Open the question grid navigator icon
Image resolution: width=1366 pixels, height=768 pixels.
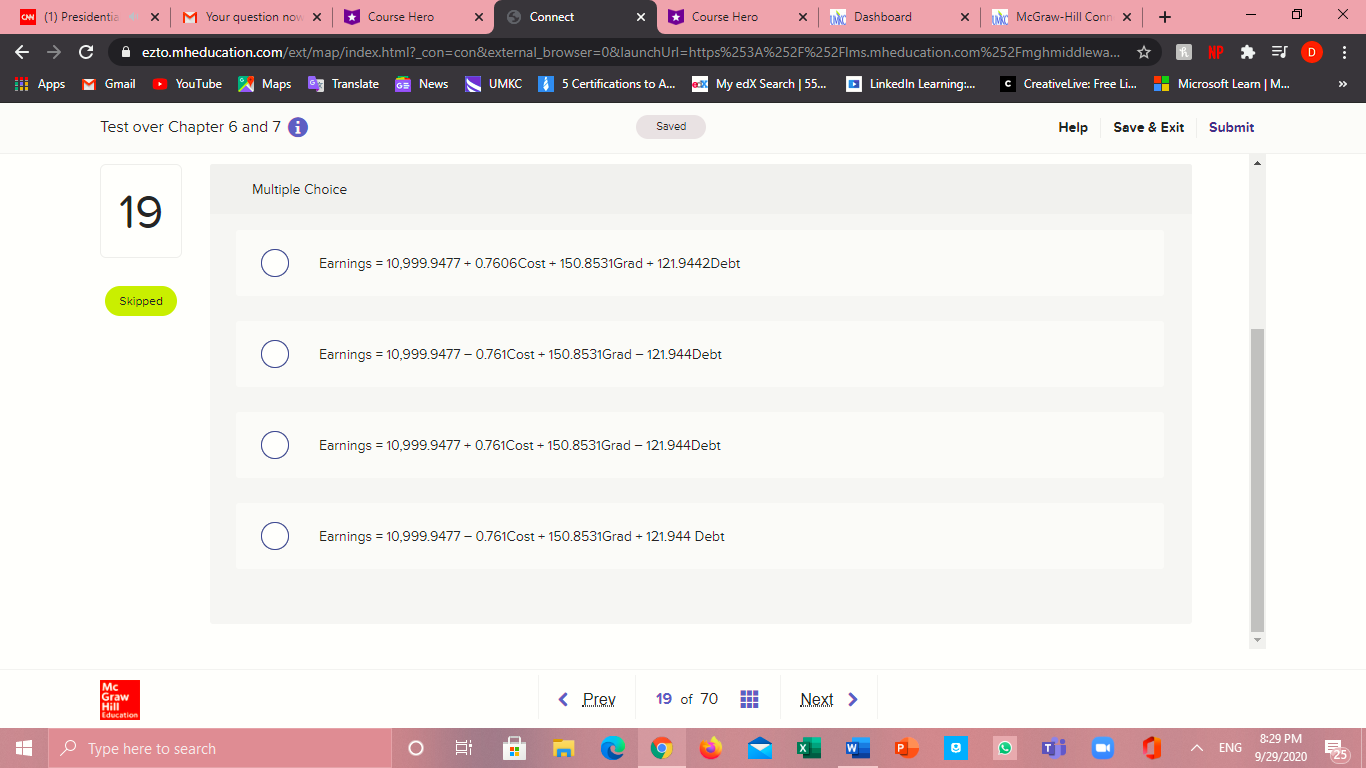pos(749,699)
